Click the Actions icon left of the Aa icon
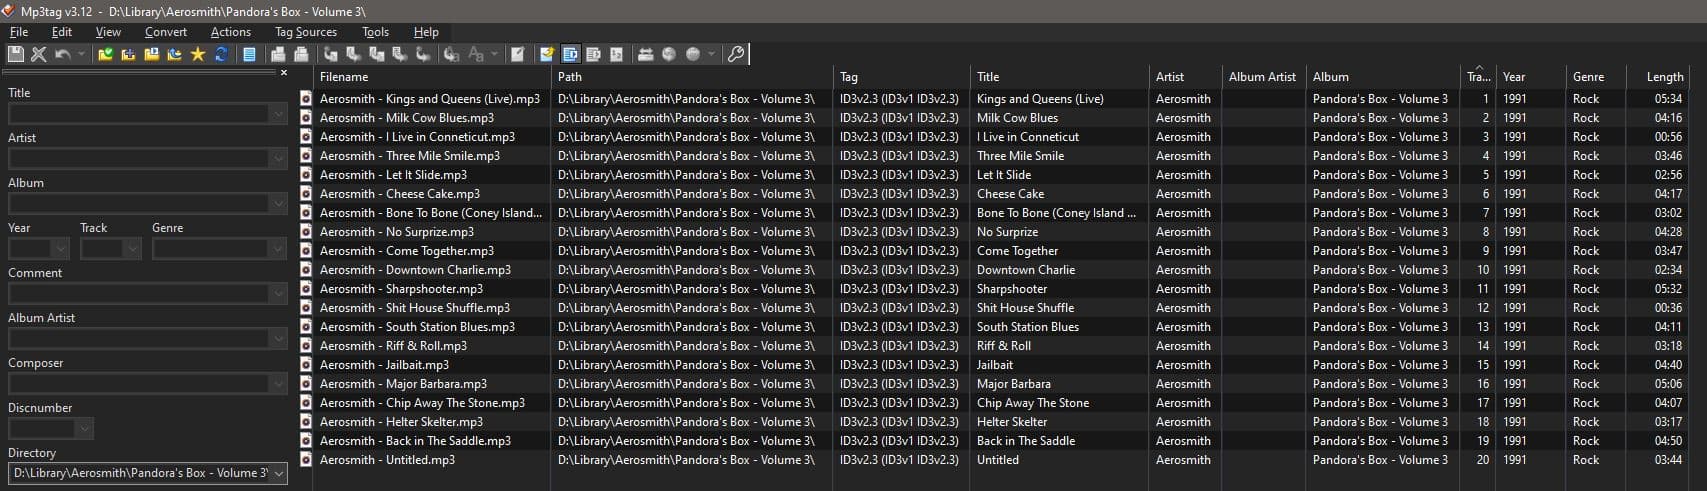 pos(451,54)
